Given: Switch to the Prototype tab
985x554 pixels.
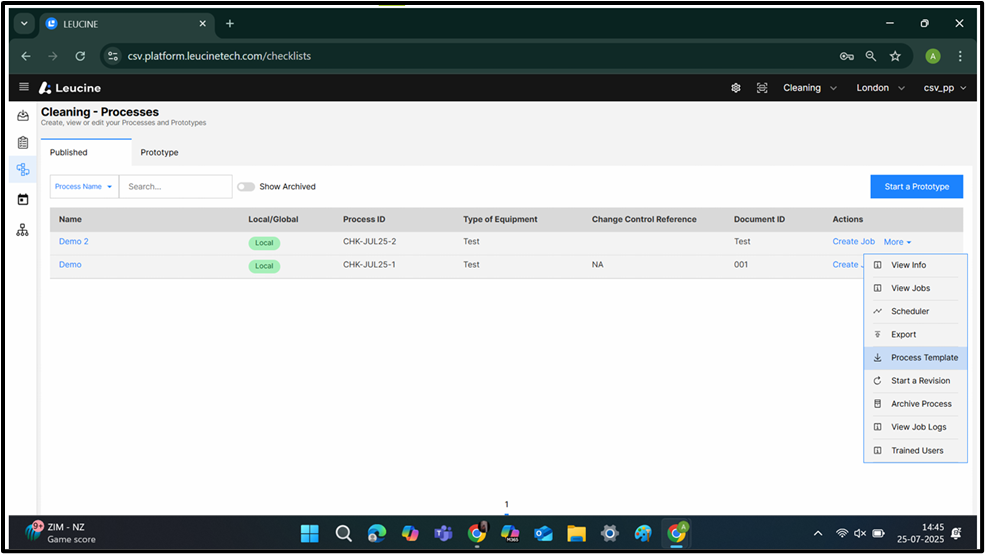Looking at the screenshot, I should [x=159, y=153].
